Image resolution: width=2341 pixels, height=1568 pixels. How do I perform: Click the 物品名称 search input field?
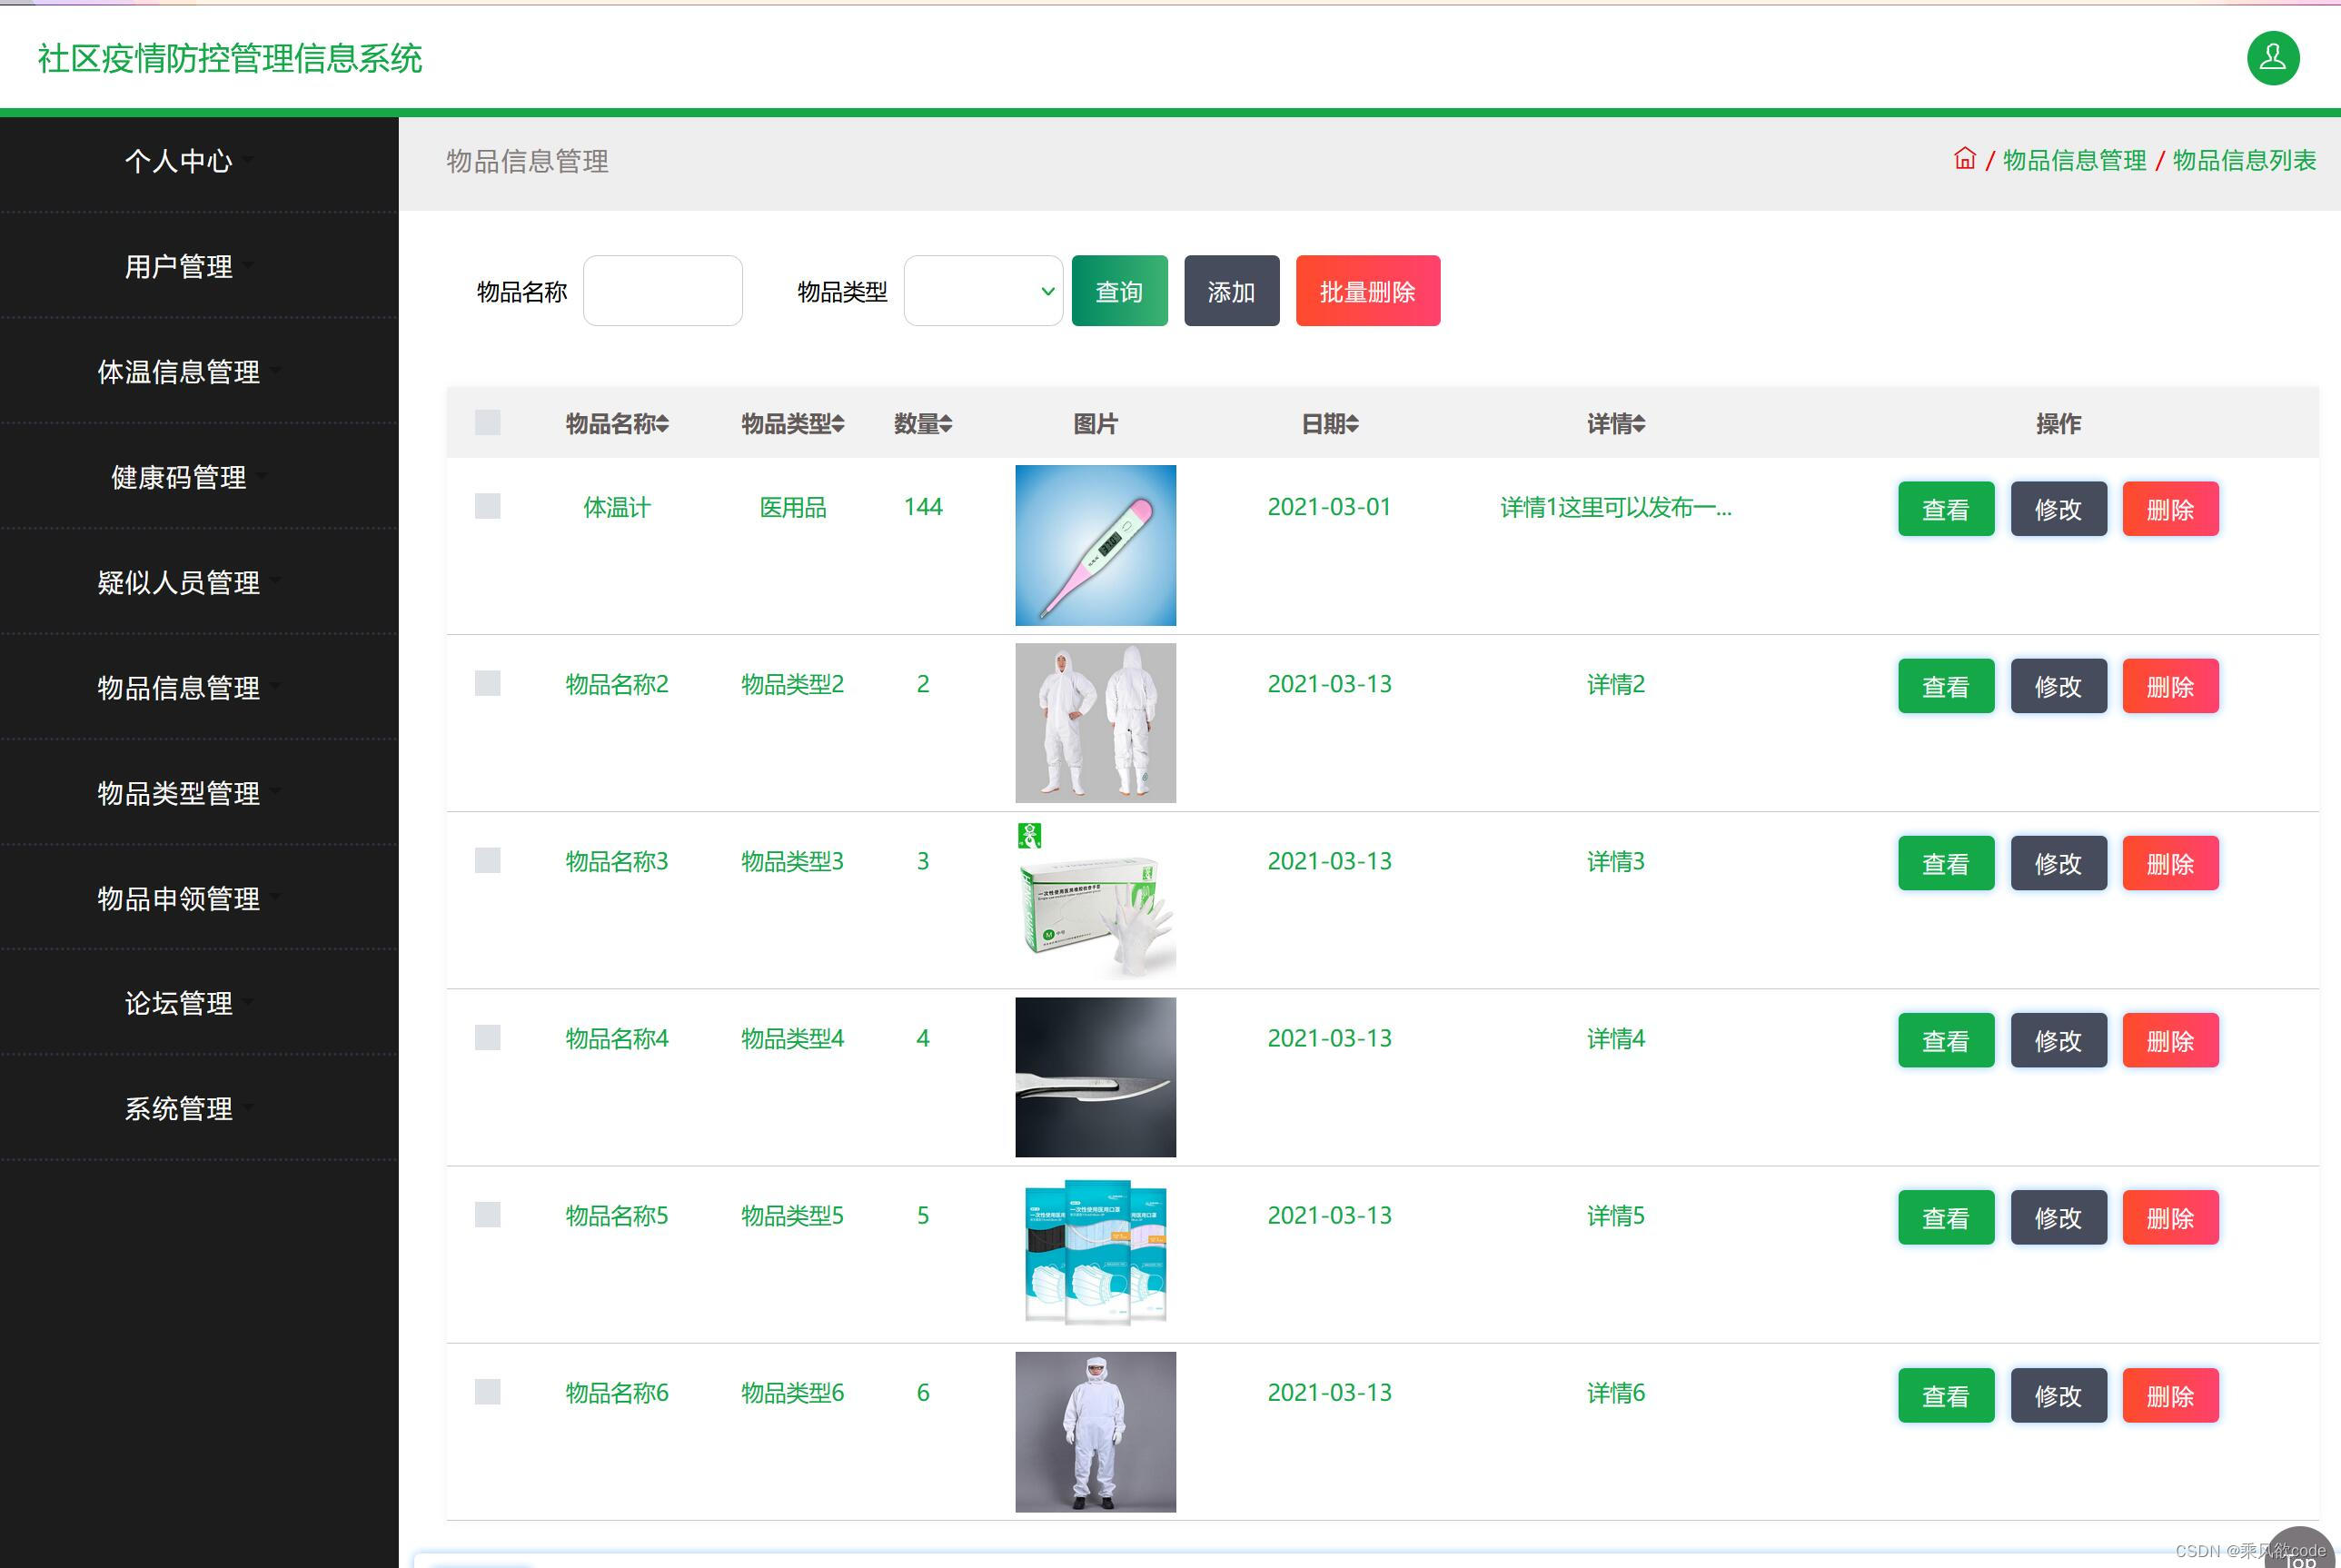pyautogui.click(x=662, y=290)
